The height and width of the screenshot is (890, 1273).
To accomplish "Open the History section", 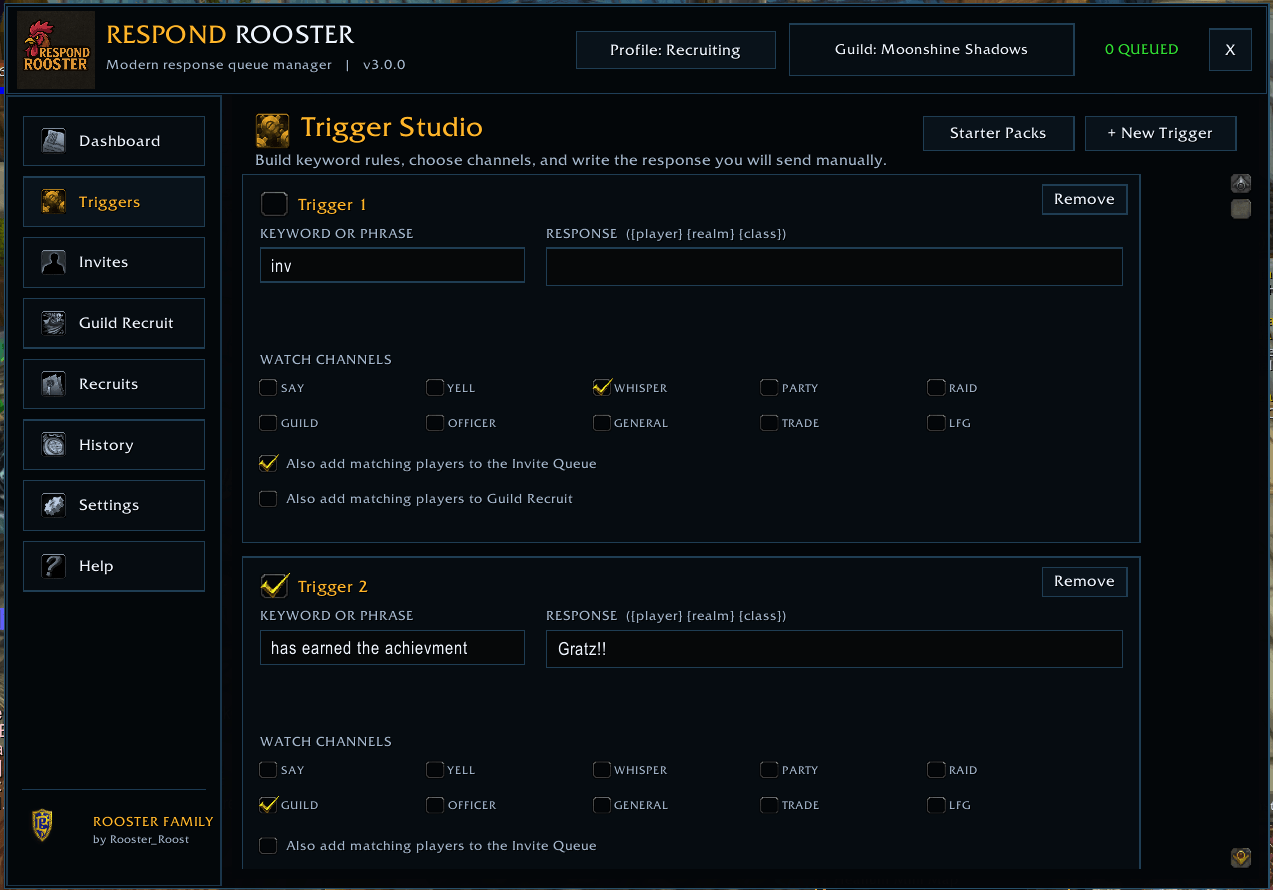I will [x=114, y=445].
